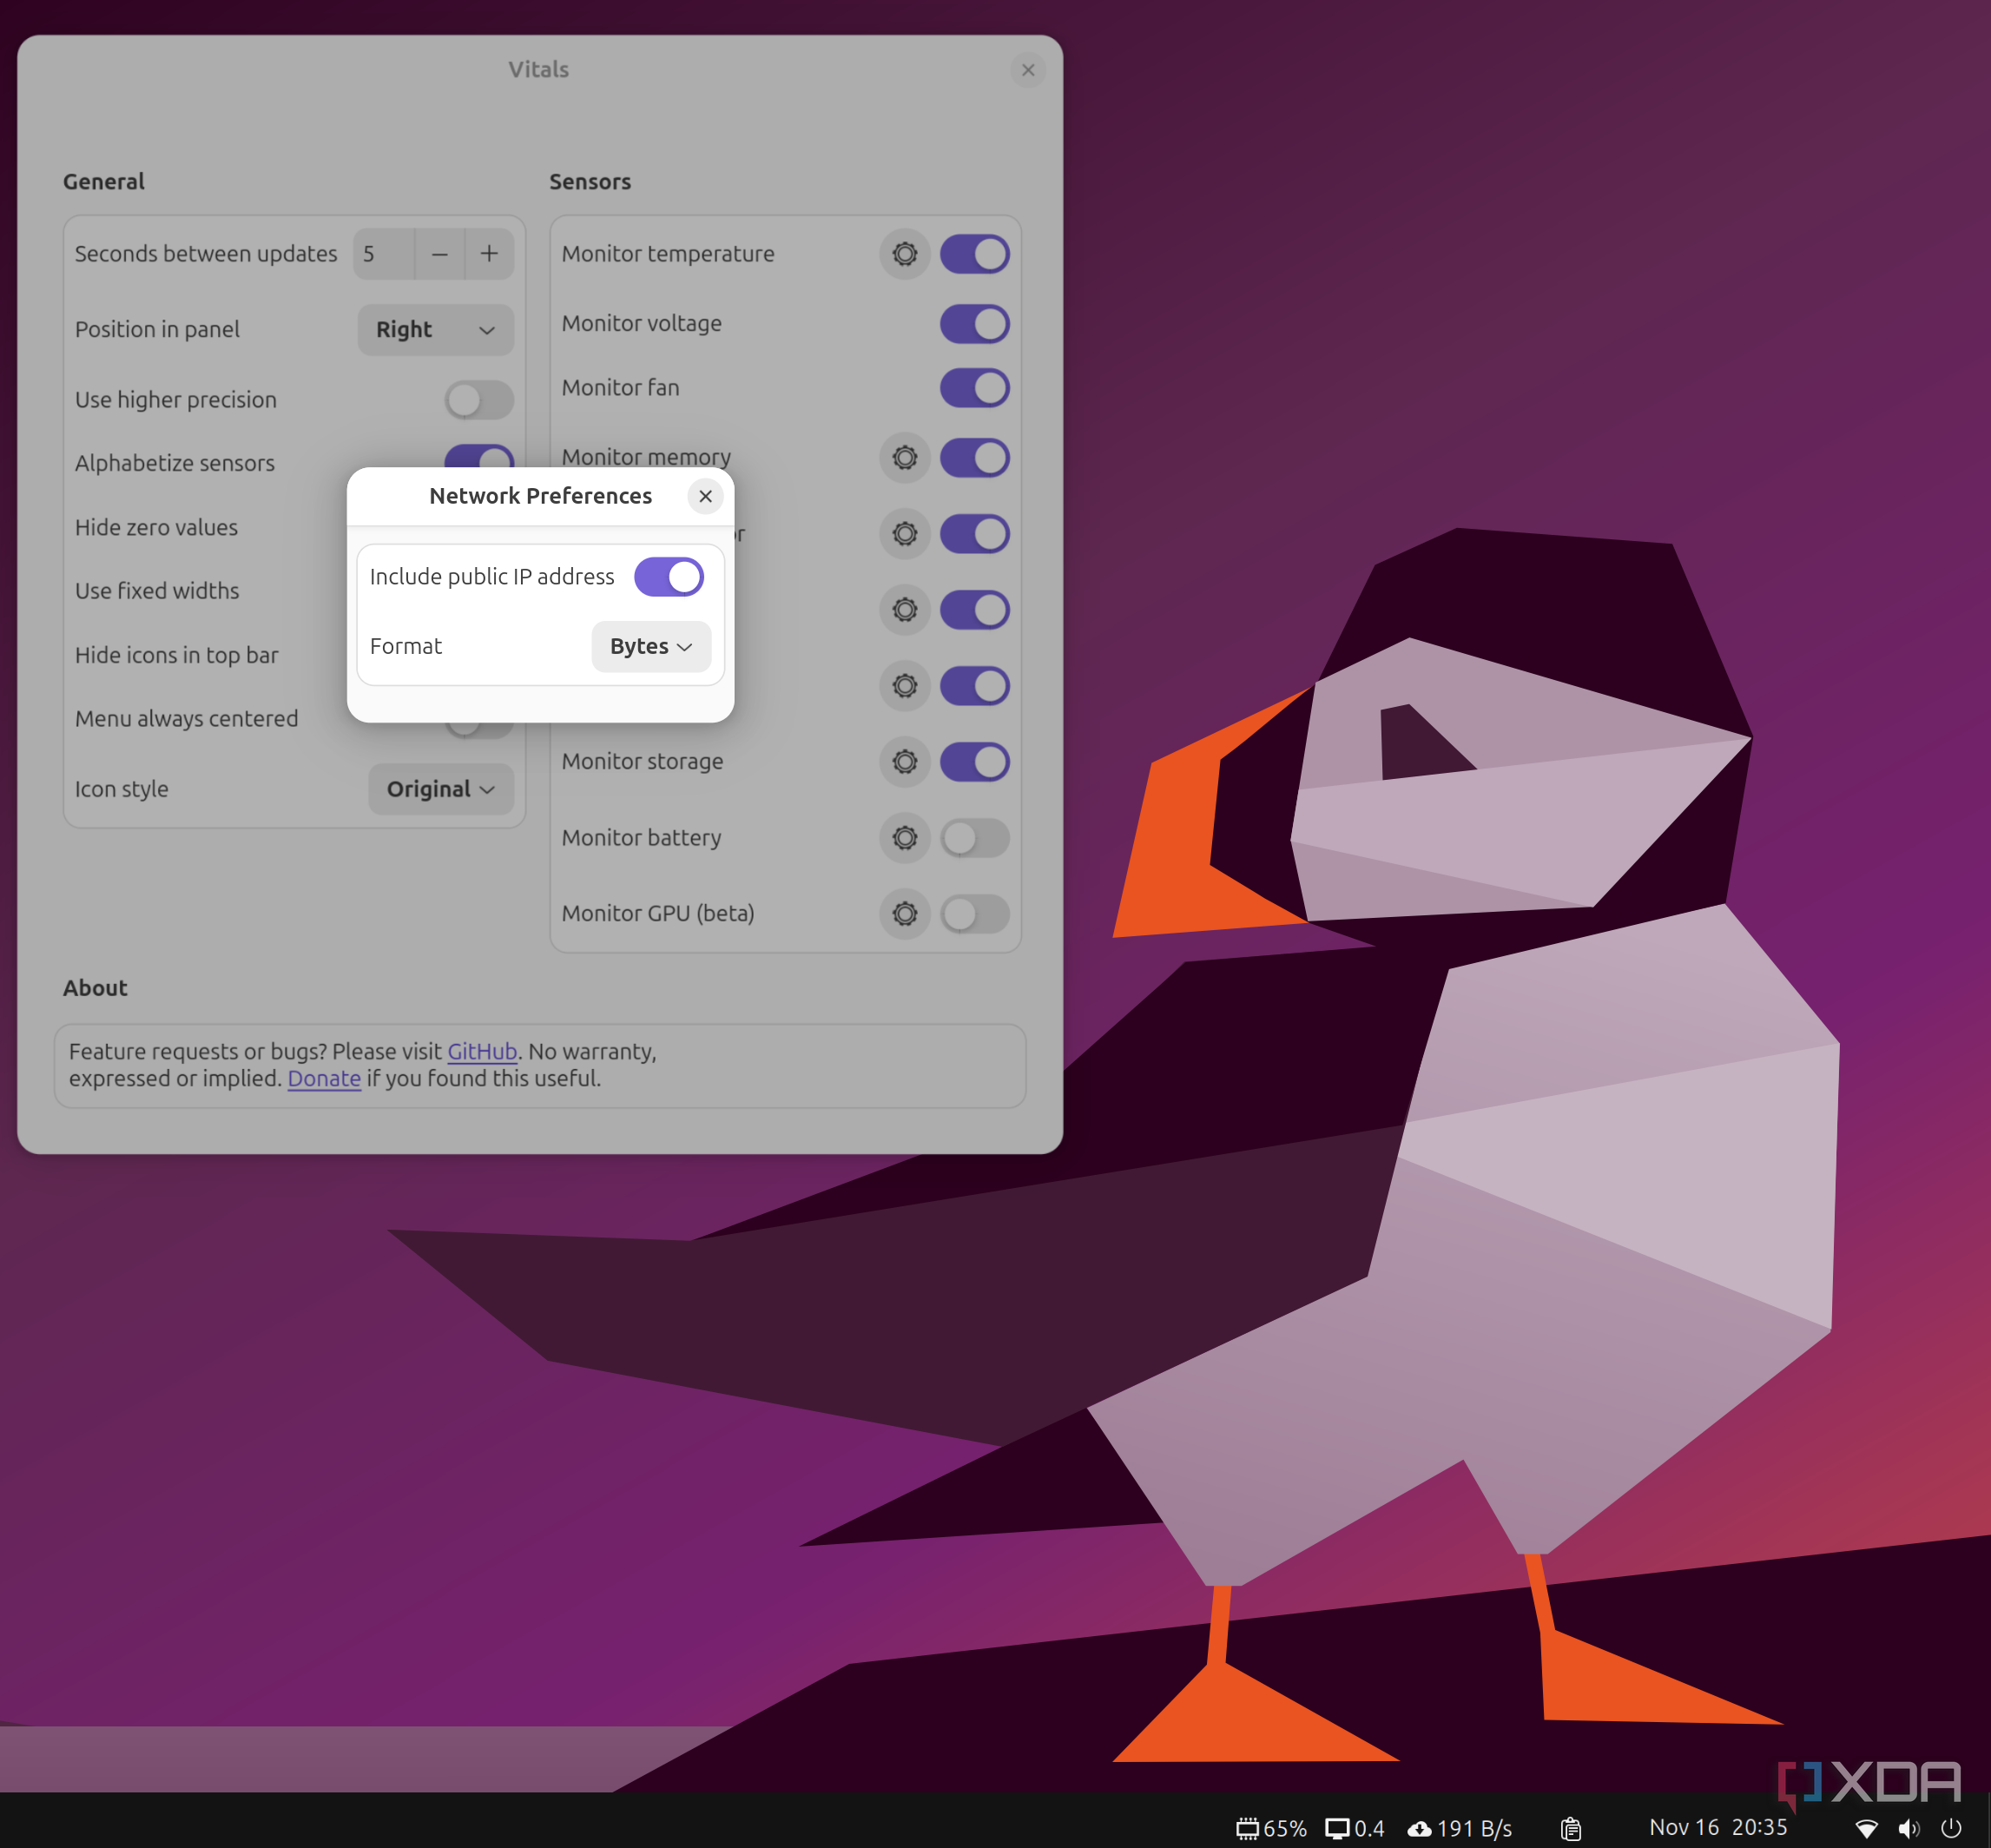Open the Wi-Fi status icon
1991x1848 pixels.
coord(1866,1829)
